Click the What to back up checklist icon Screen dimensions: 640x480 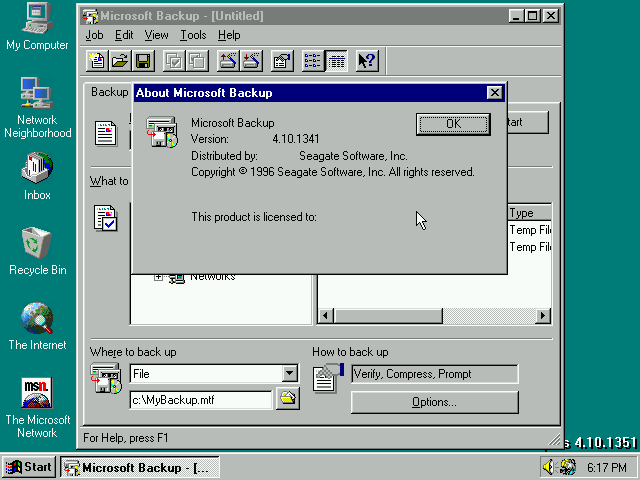(106, 218)
